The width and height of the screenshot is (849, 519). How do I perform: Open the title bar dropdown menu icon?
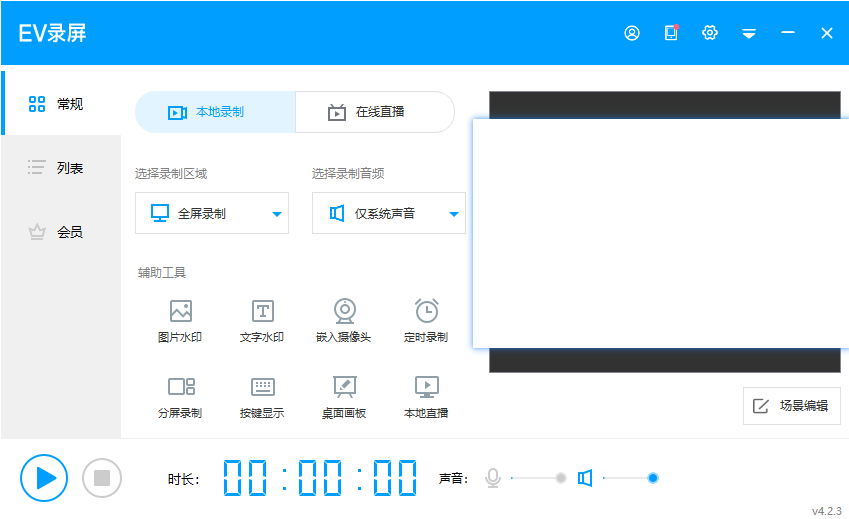749,34
